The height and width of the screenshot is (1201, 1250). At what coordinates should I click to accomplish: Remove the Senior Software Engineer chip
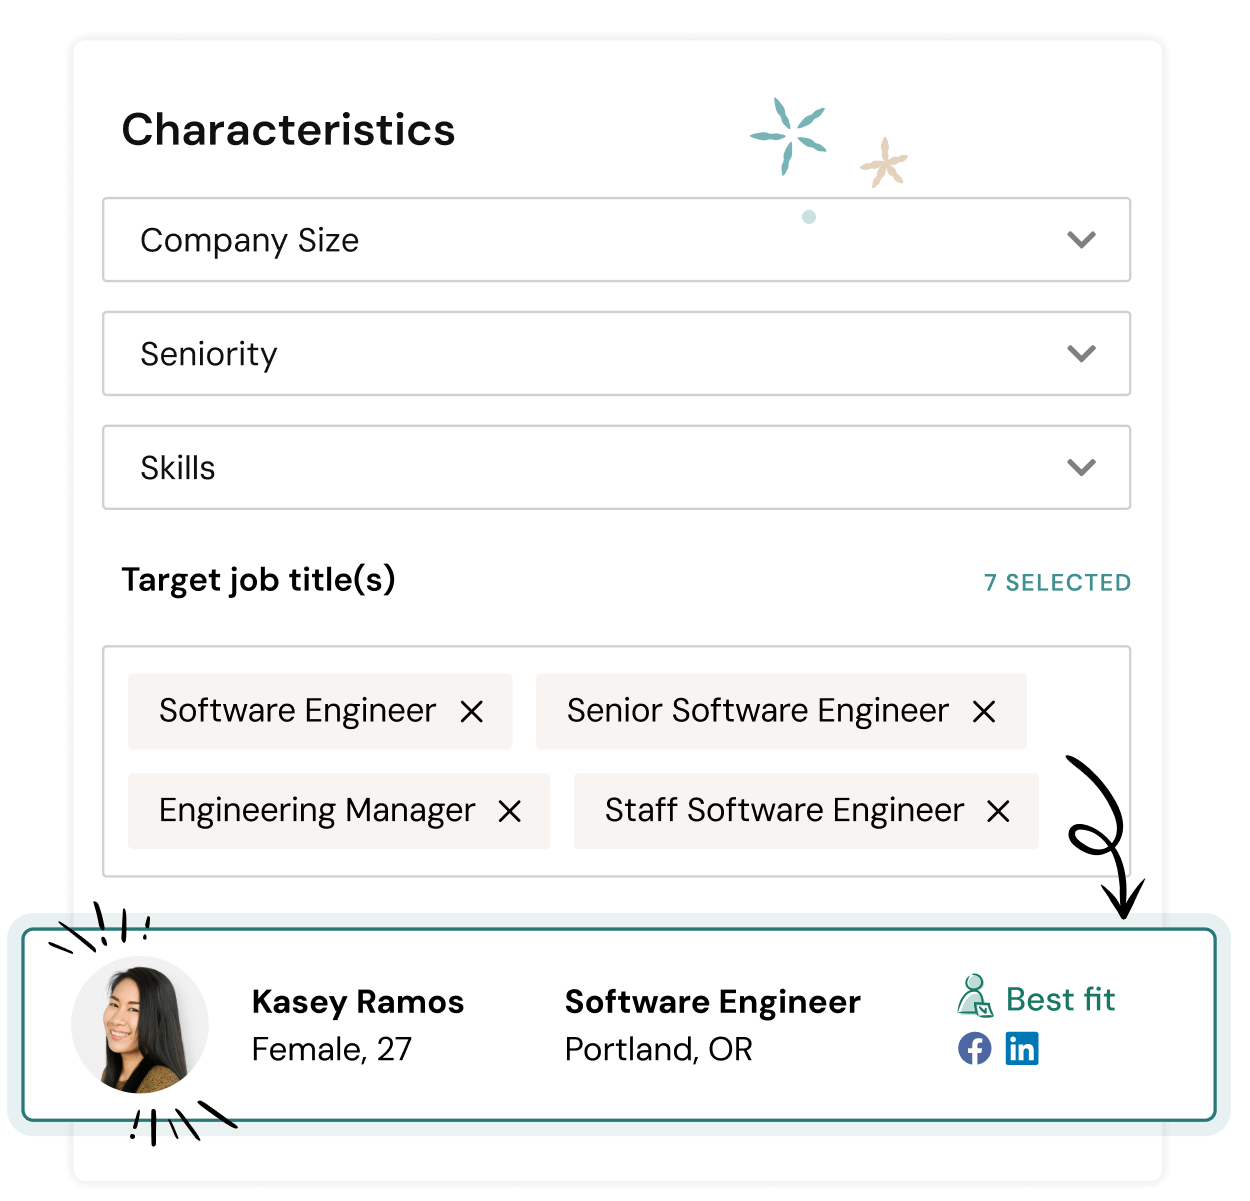click(985, 711)
